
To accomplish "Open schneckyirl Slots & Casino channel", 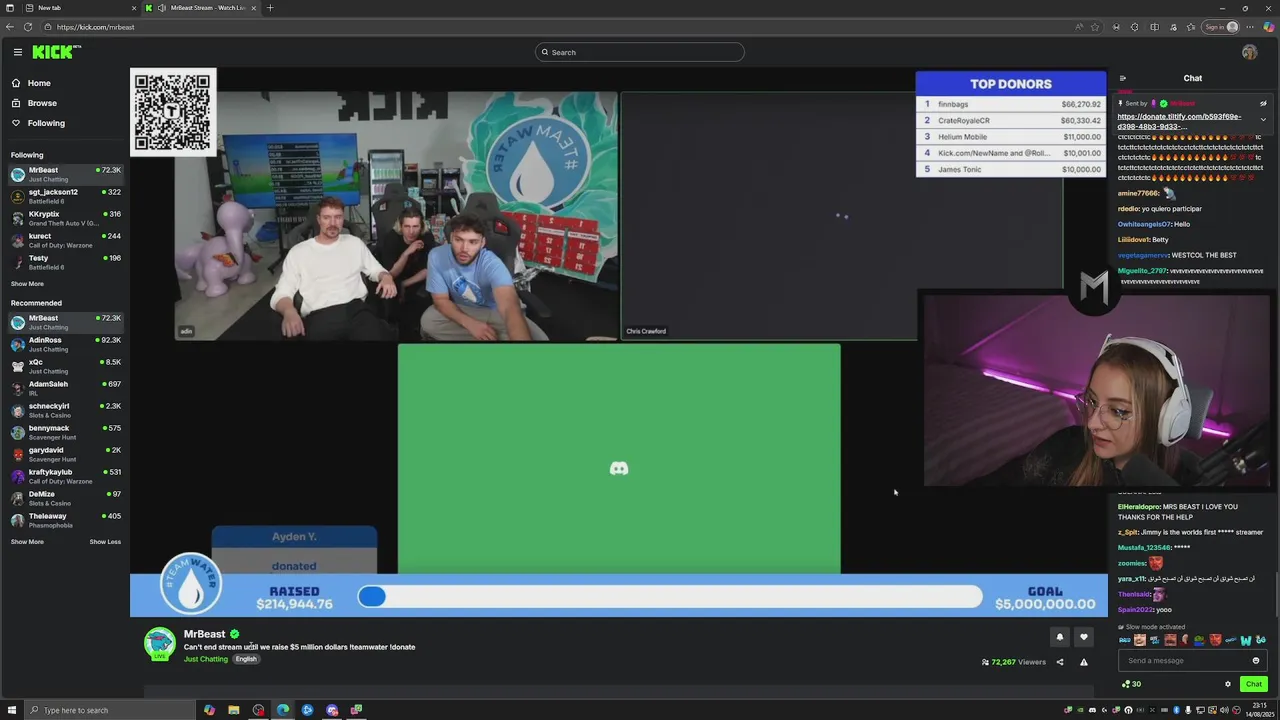I will [x=65, y=410].
